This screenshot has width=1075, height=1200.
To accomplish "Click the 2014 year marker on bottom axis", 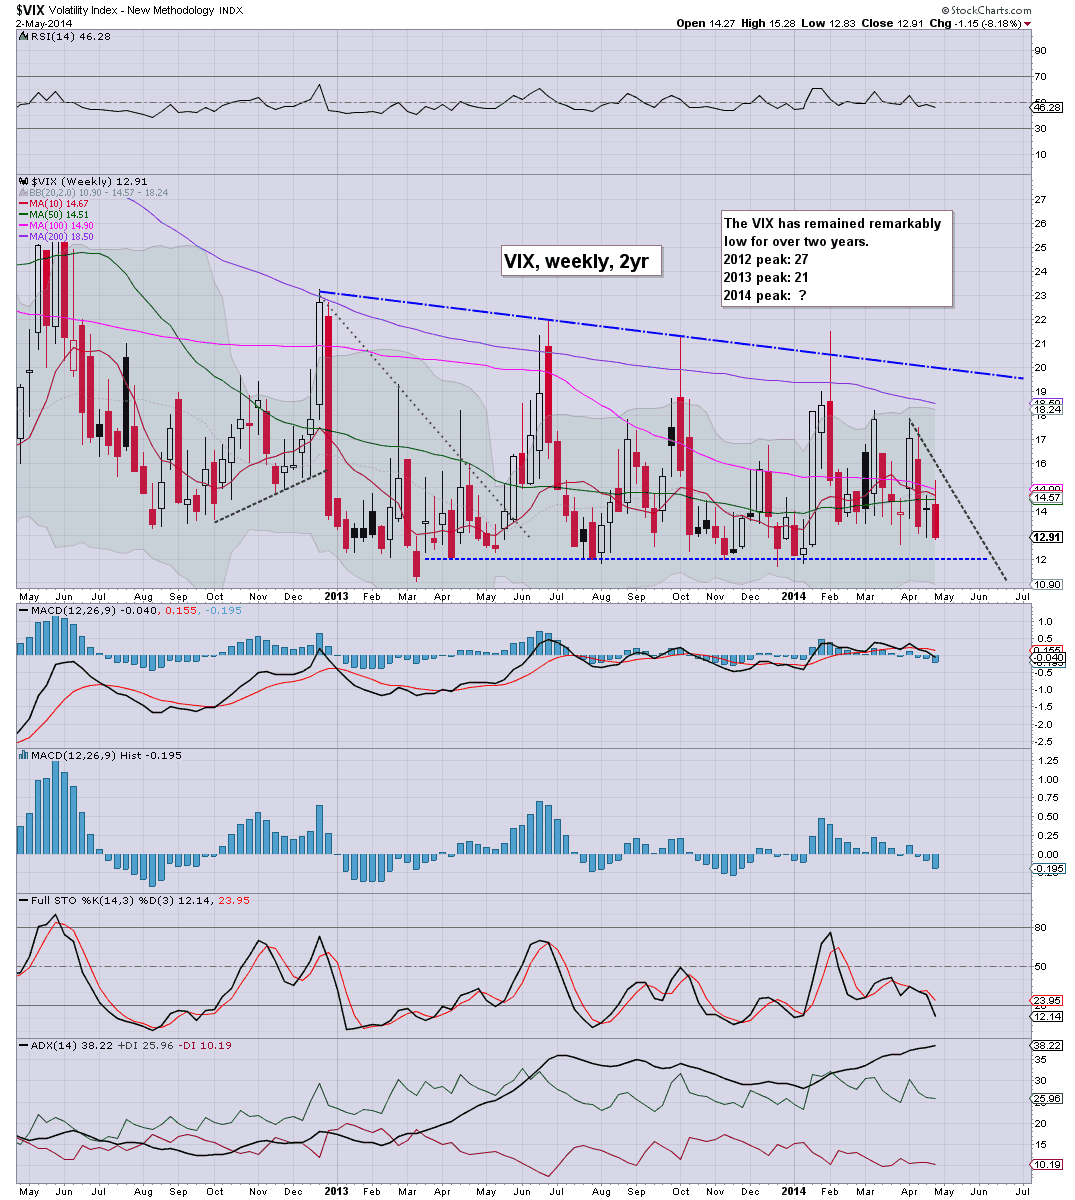I will (x=794, y=1191).
